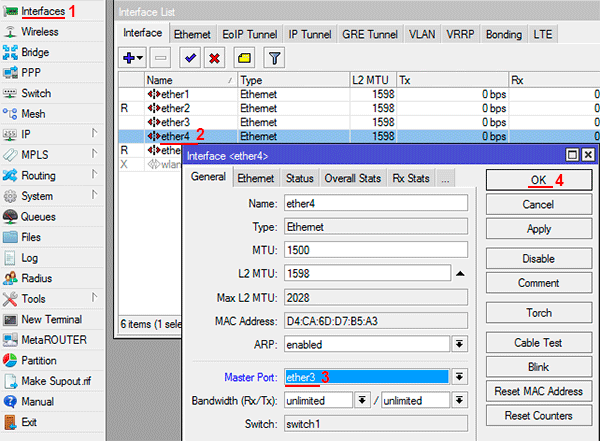Screen dimensions: 600x441
Task: Click the red X disable toolbar icon
Action: click(214, 59)
